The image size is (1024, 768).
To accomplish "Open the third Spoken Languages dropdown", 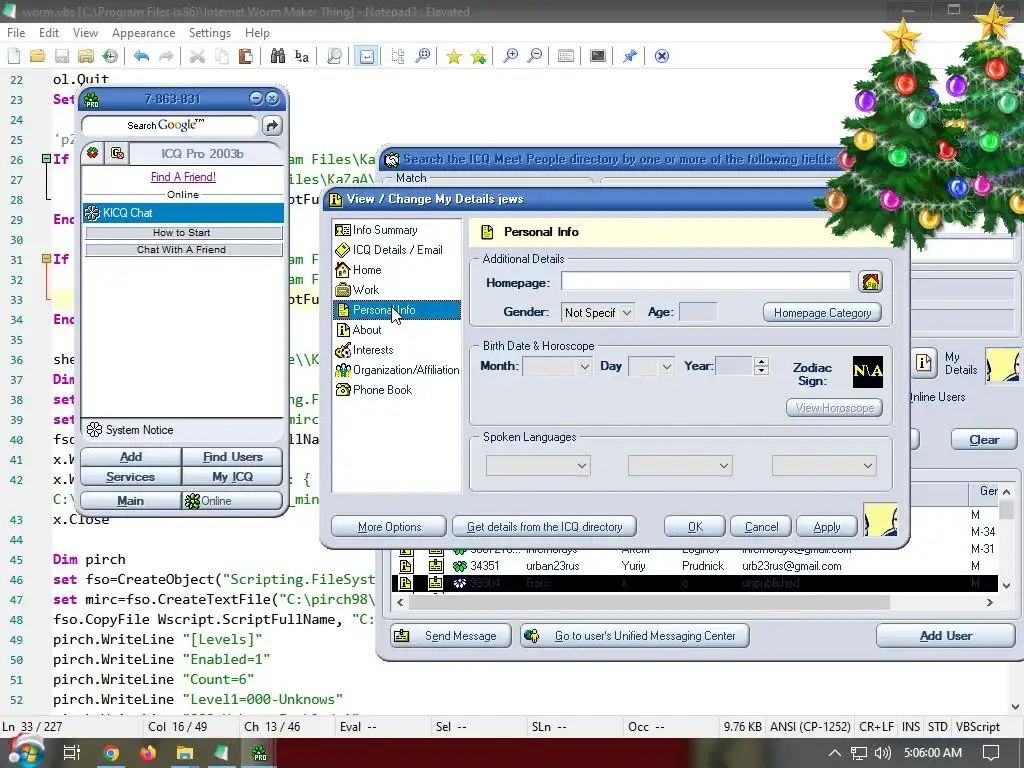I will [x=824, y=466].
